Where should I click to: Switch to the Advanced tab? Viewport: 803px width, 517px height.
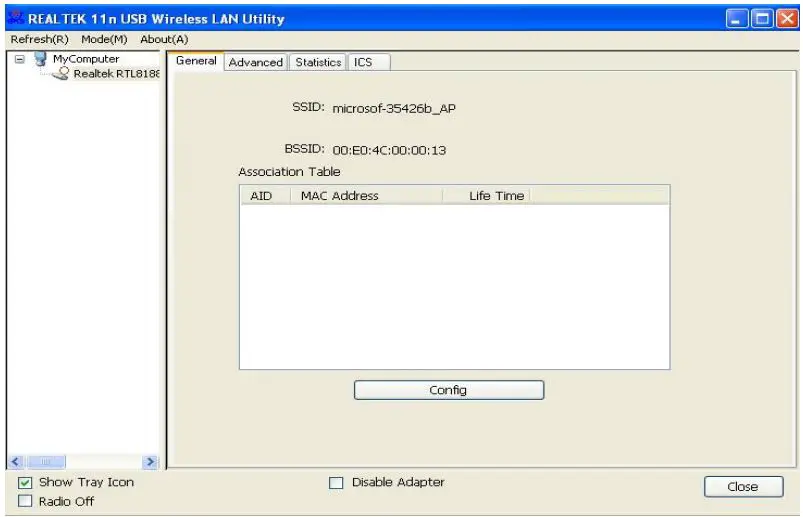256,62
